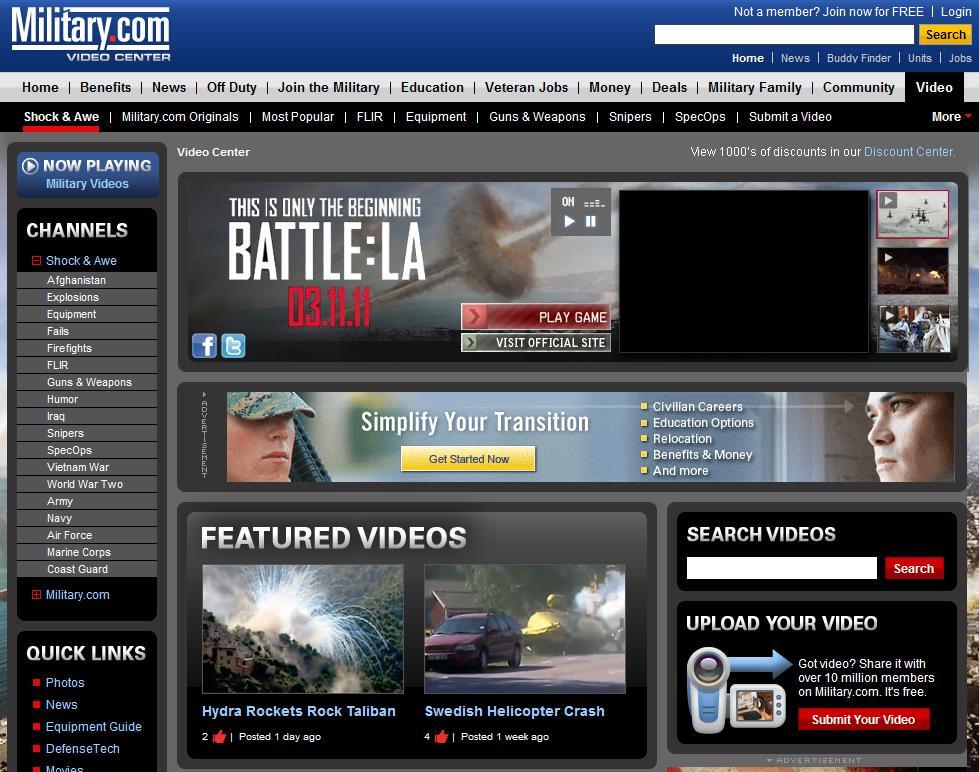Open the Benefits main menu item
This screenshot has width=979, height=772.
coord(106,87)
